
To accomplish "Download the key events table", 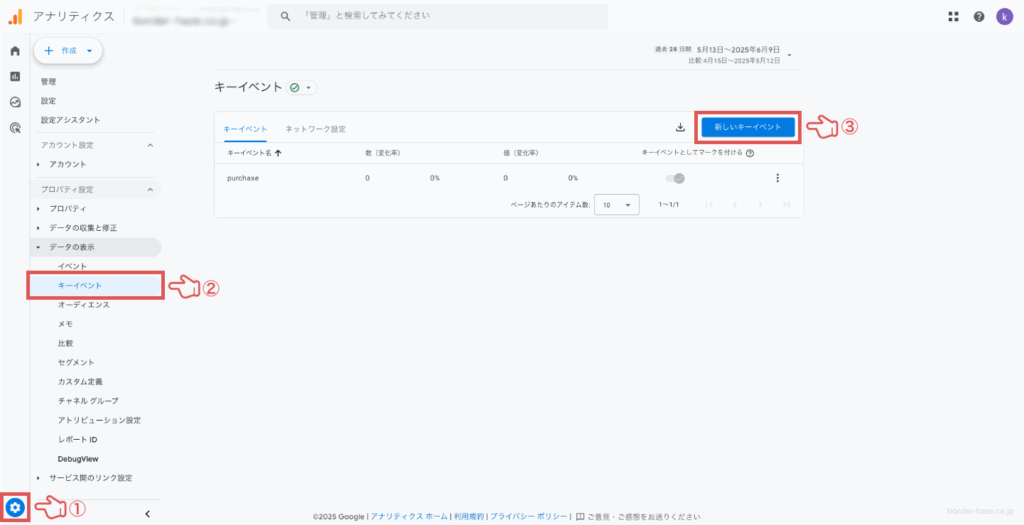I will pos(680,127).
